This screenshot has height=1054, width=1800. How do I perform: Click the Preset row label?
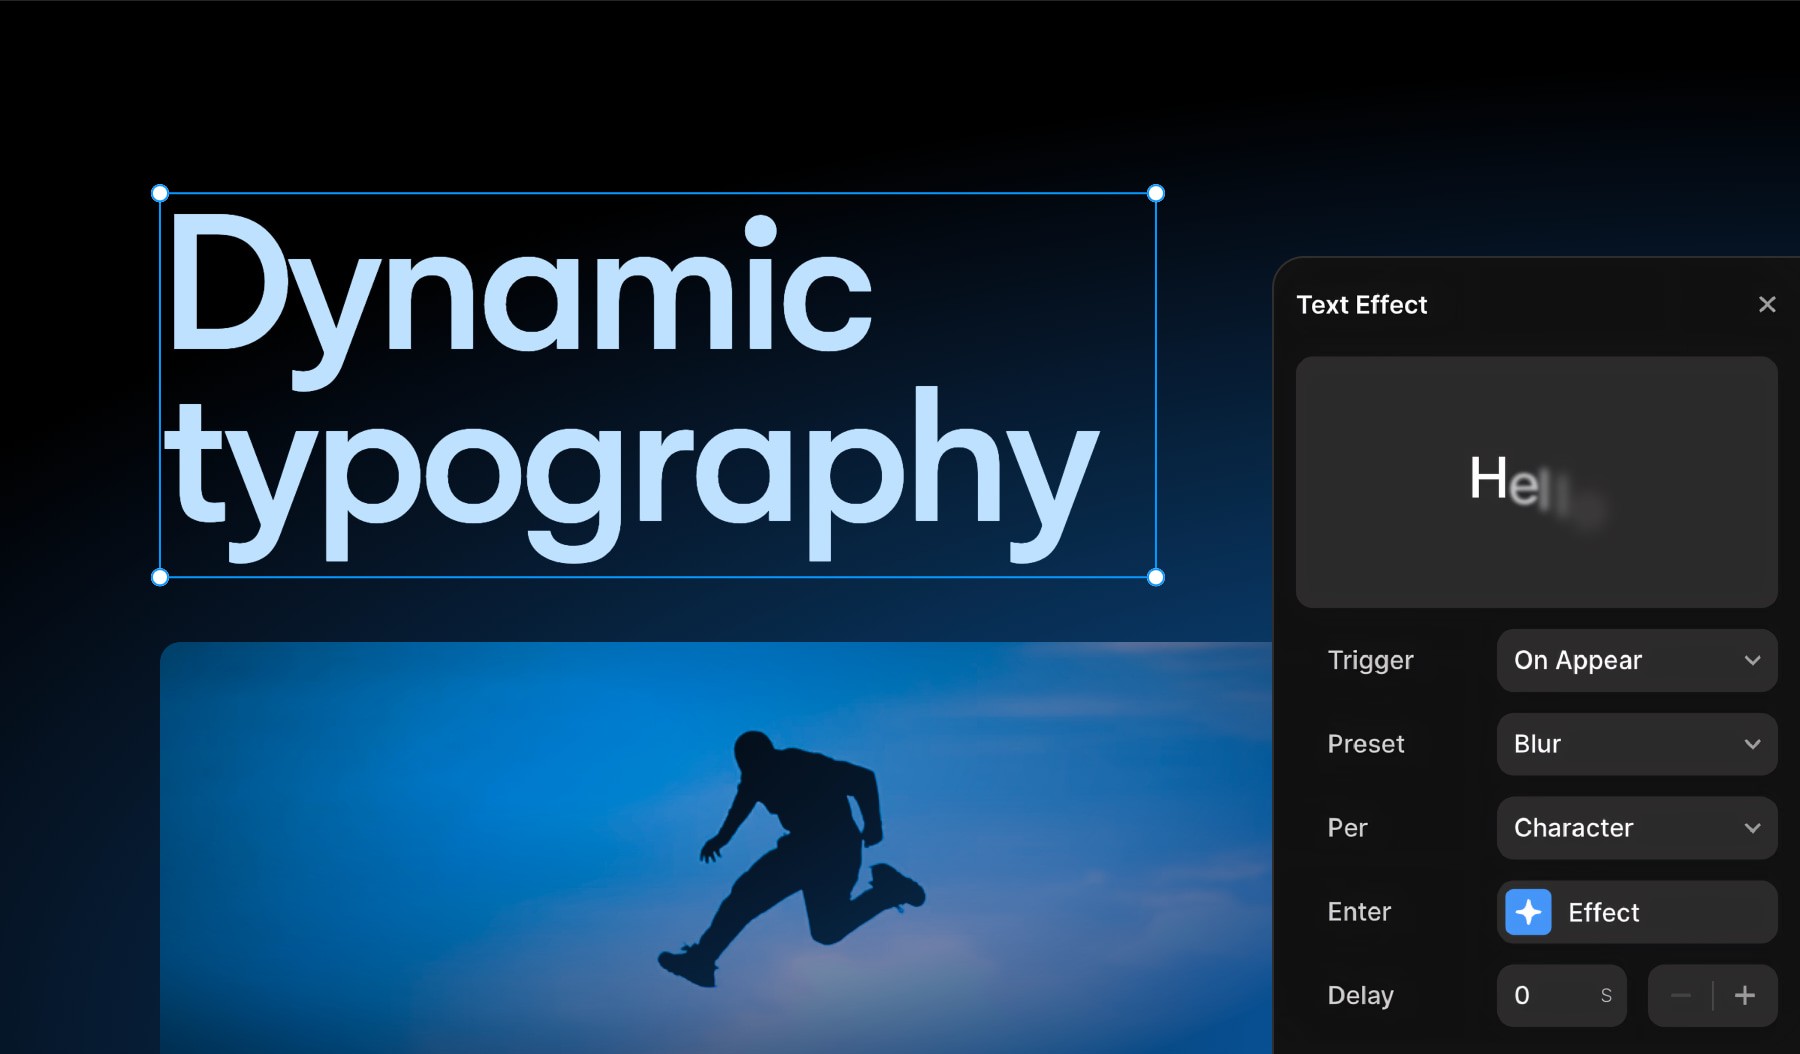[x=1366, y=744]
